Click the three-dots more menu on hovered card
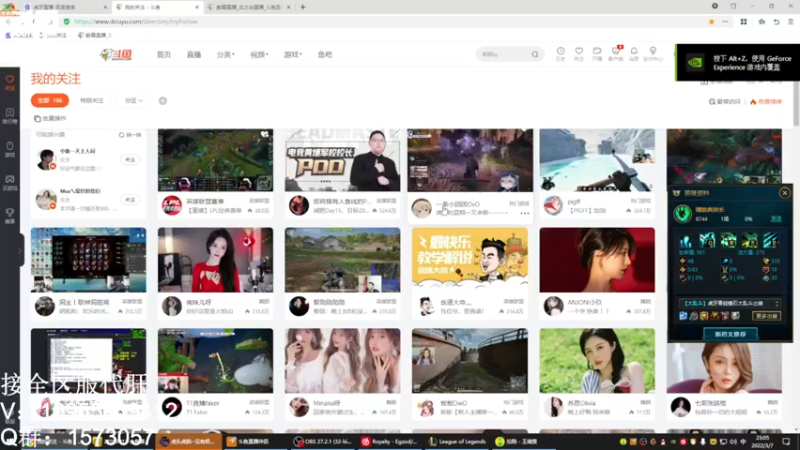Image resolution: width=800 pixels, height=450 pixels. (x=524, y=213)
